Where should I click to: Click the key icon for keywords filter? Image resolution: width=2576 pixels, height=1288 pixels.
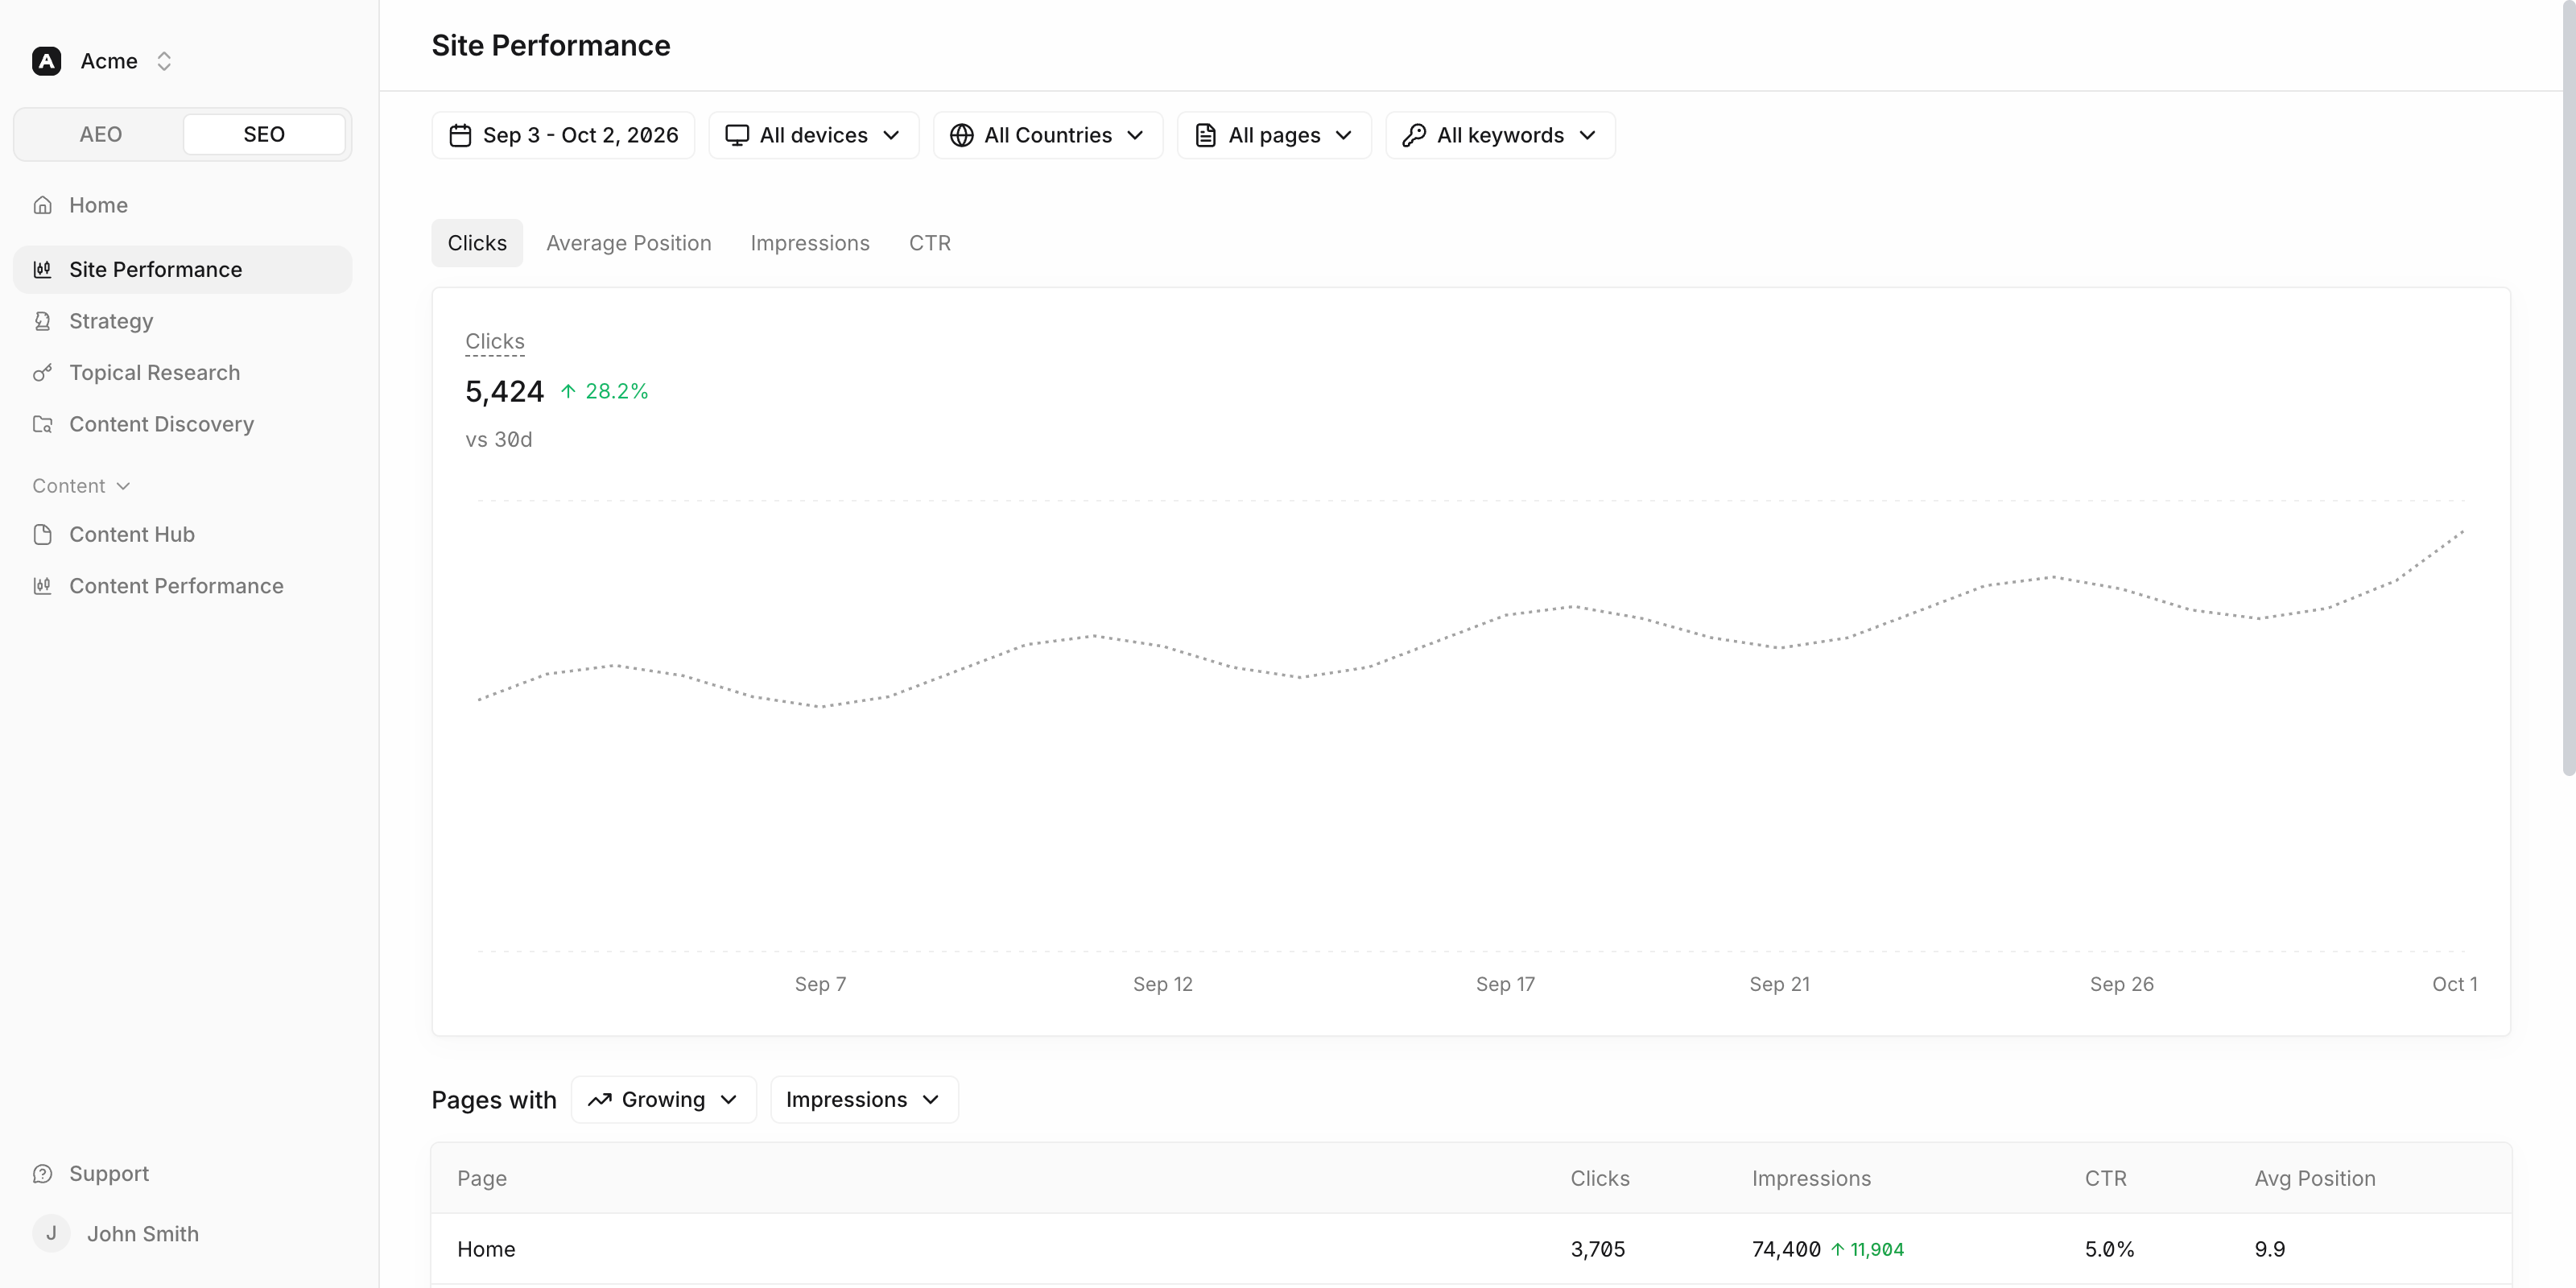[1414, 135]
